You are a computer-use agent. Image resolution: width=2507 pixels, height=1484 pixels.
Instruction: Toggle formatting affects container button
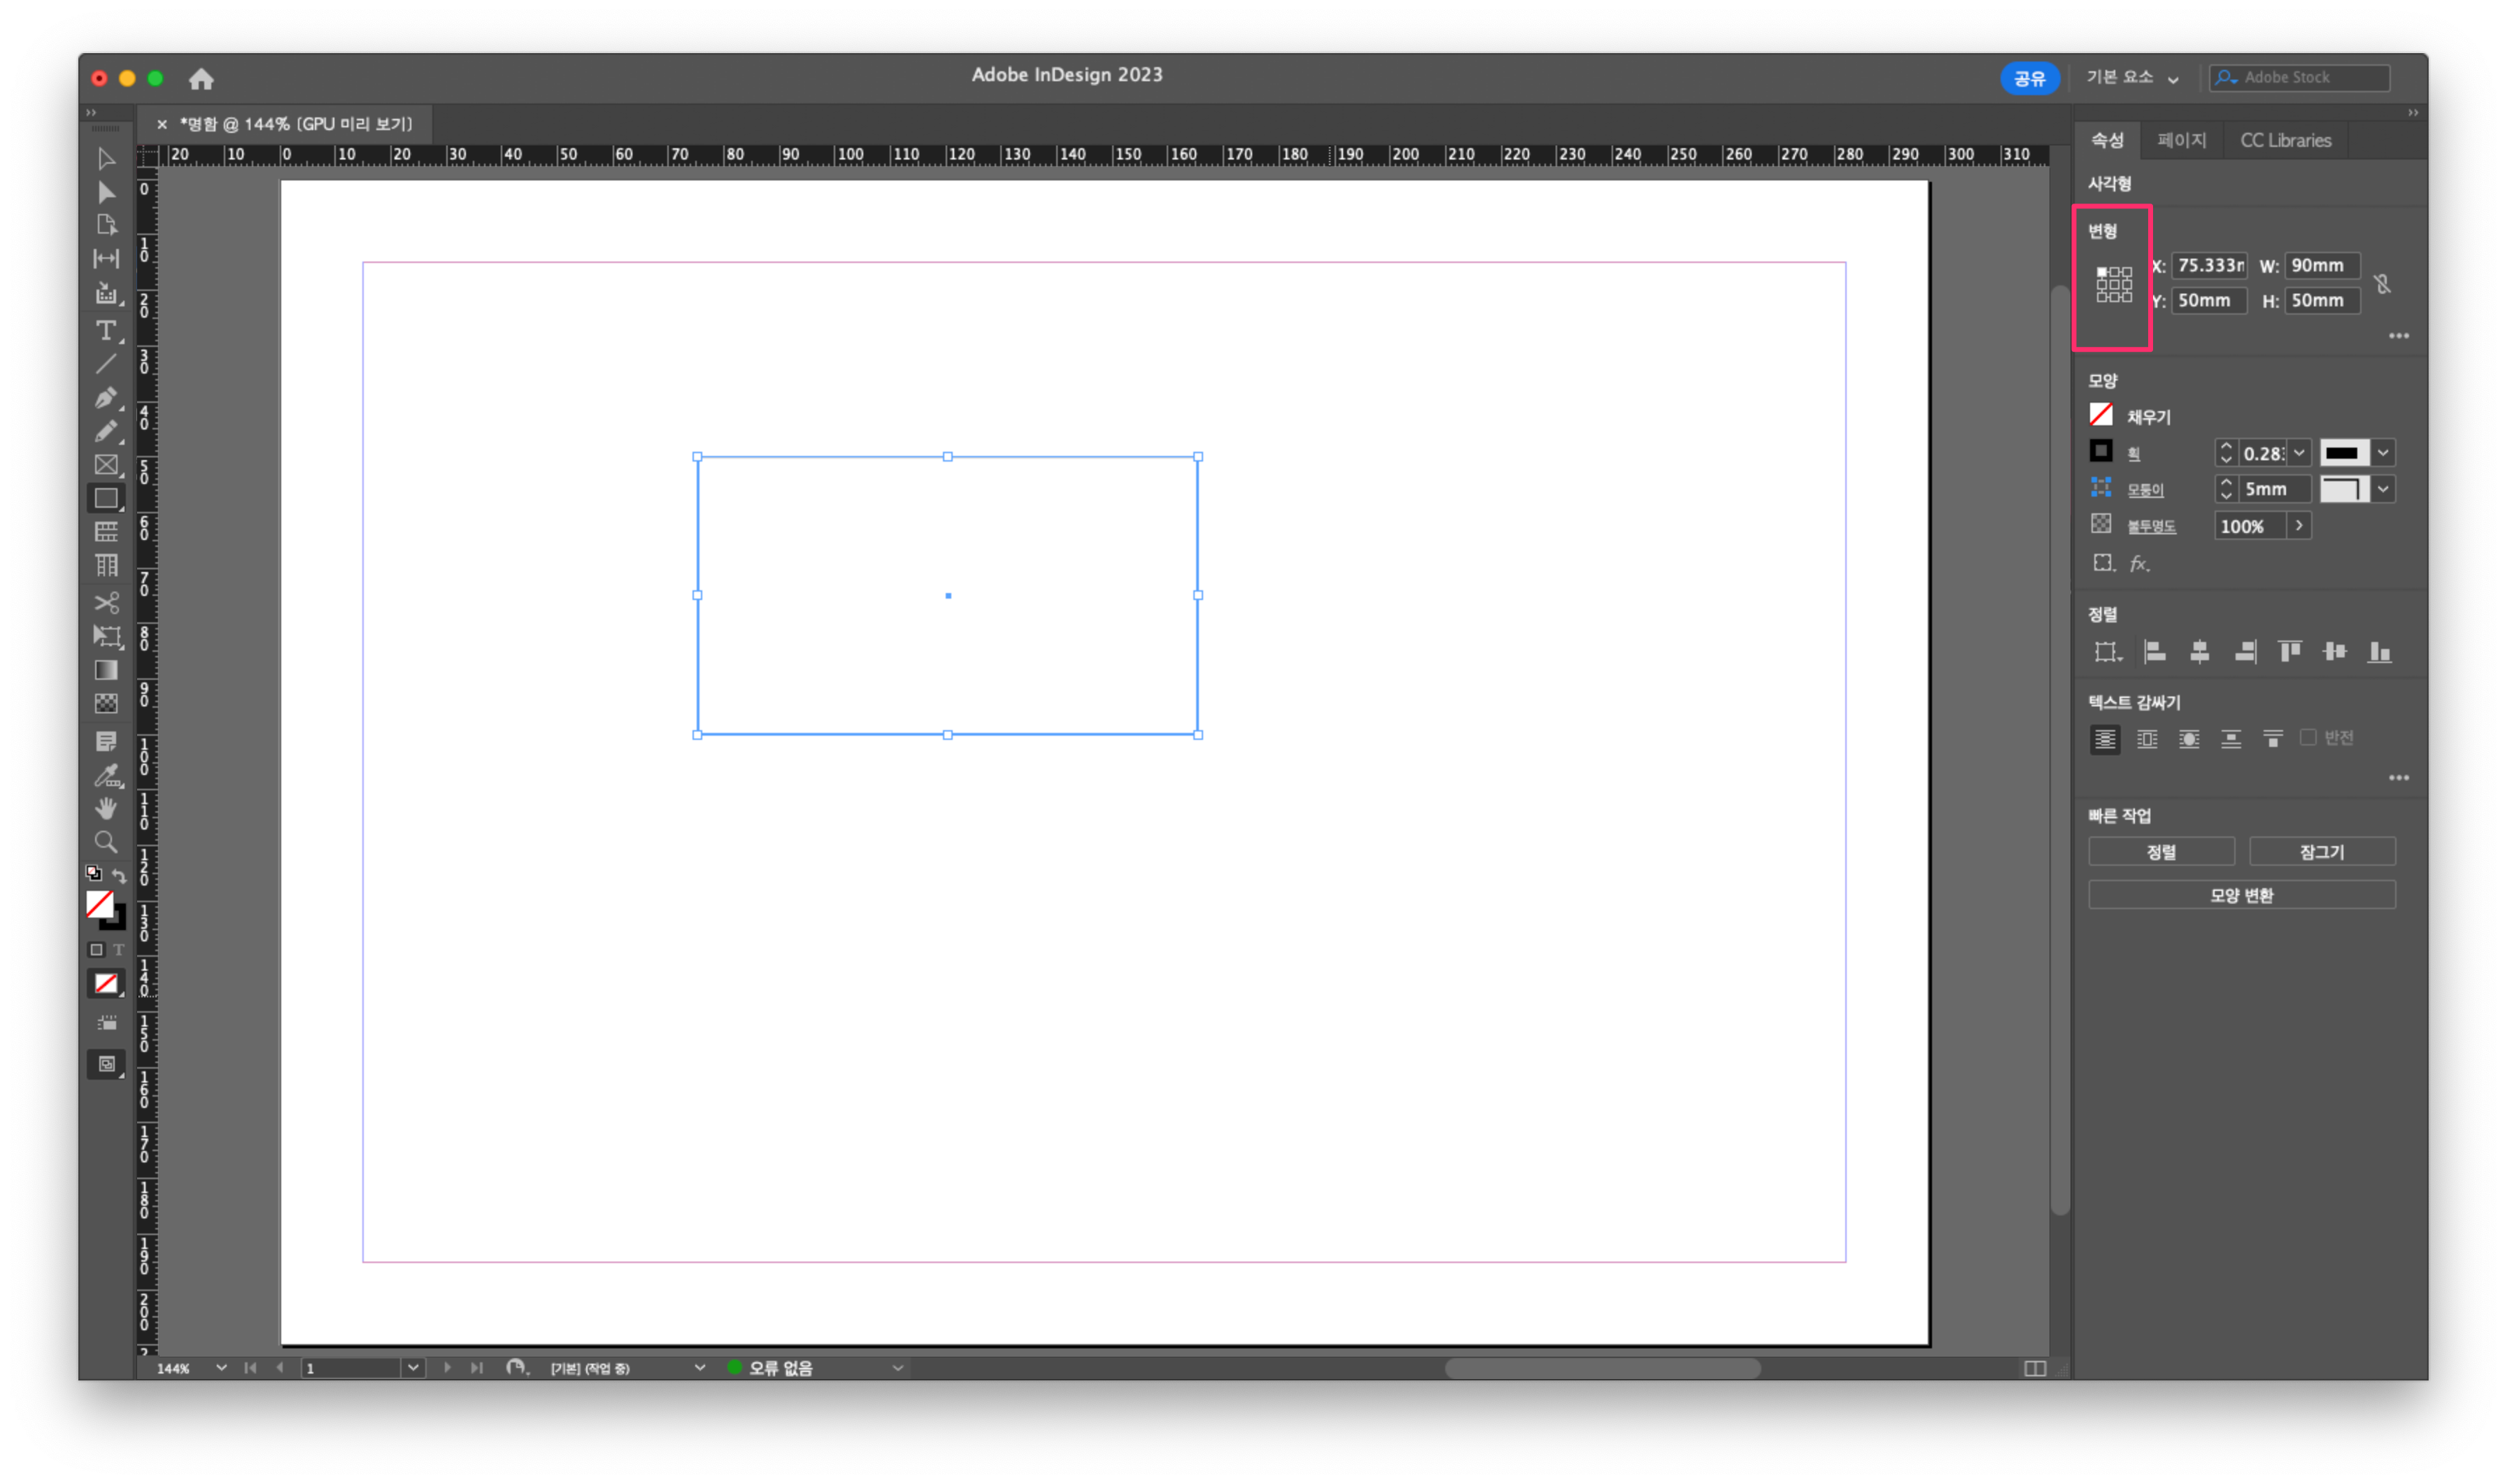point(96,950)
